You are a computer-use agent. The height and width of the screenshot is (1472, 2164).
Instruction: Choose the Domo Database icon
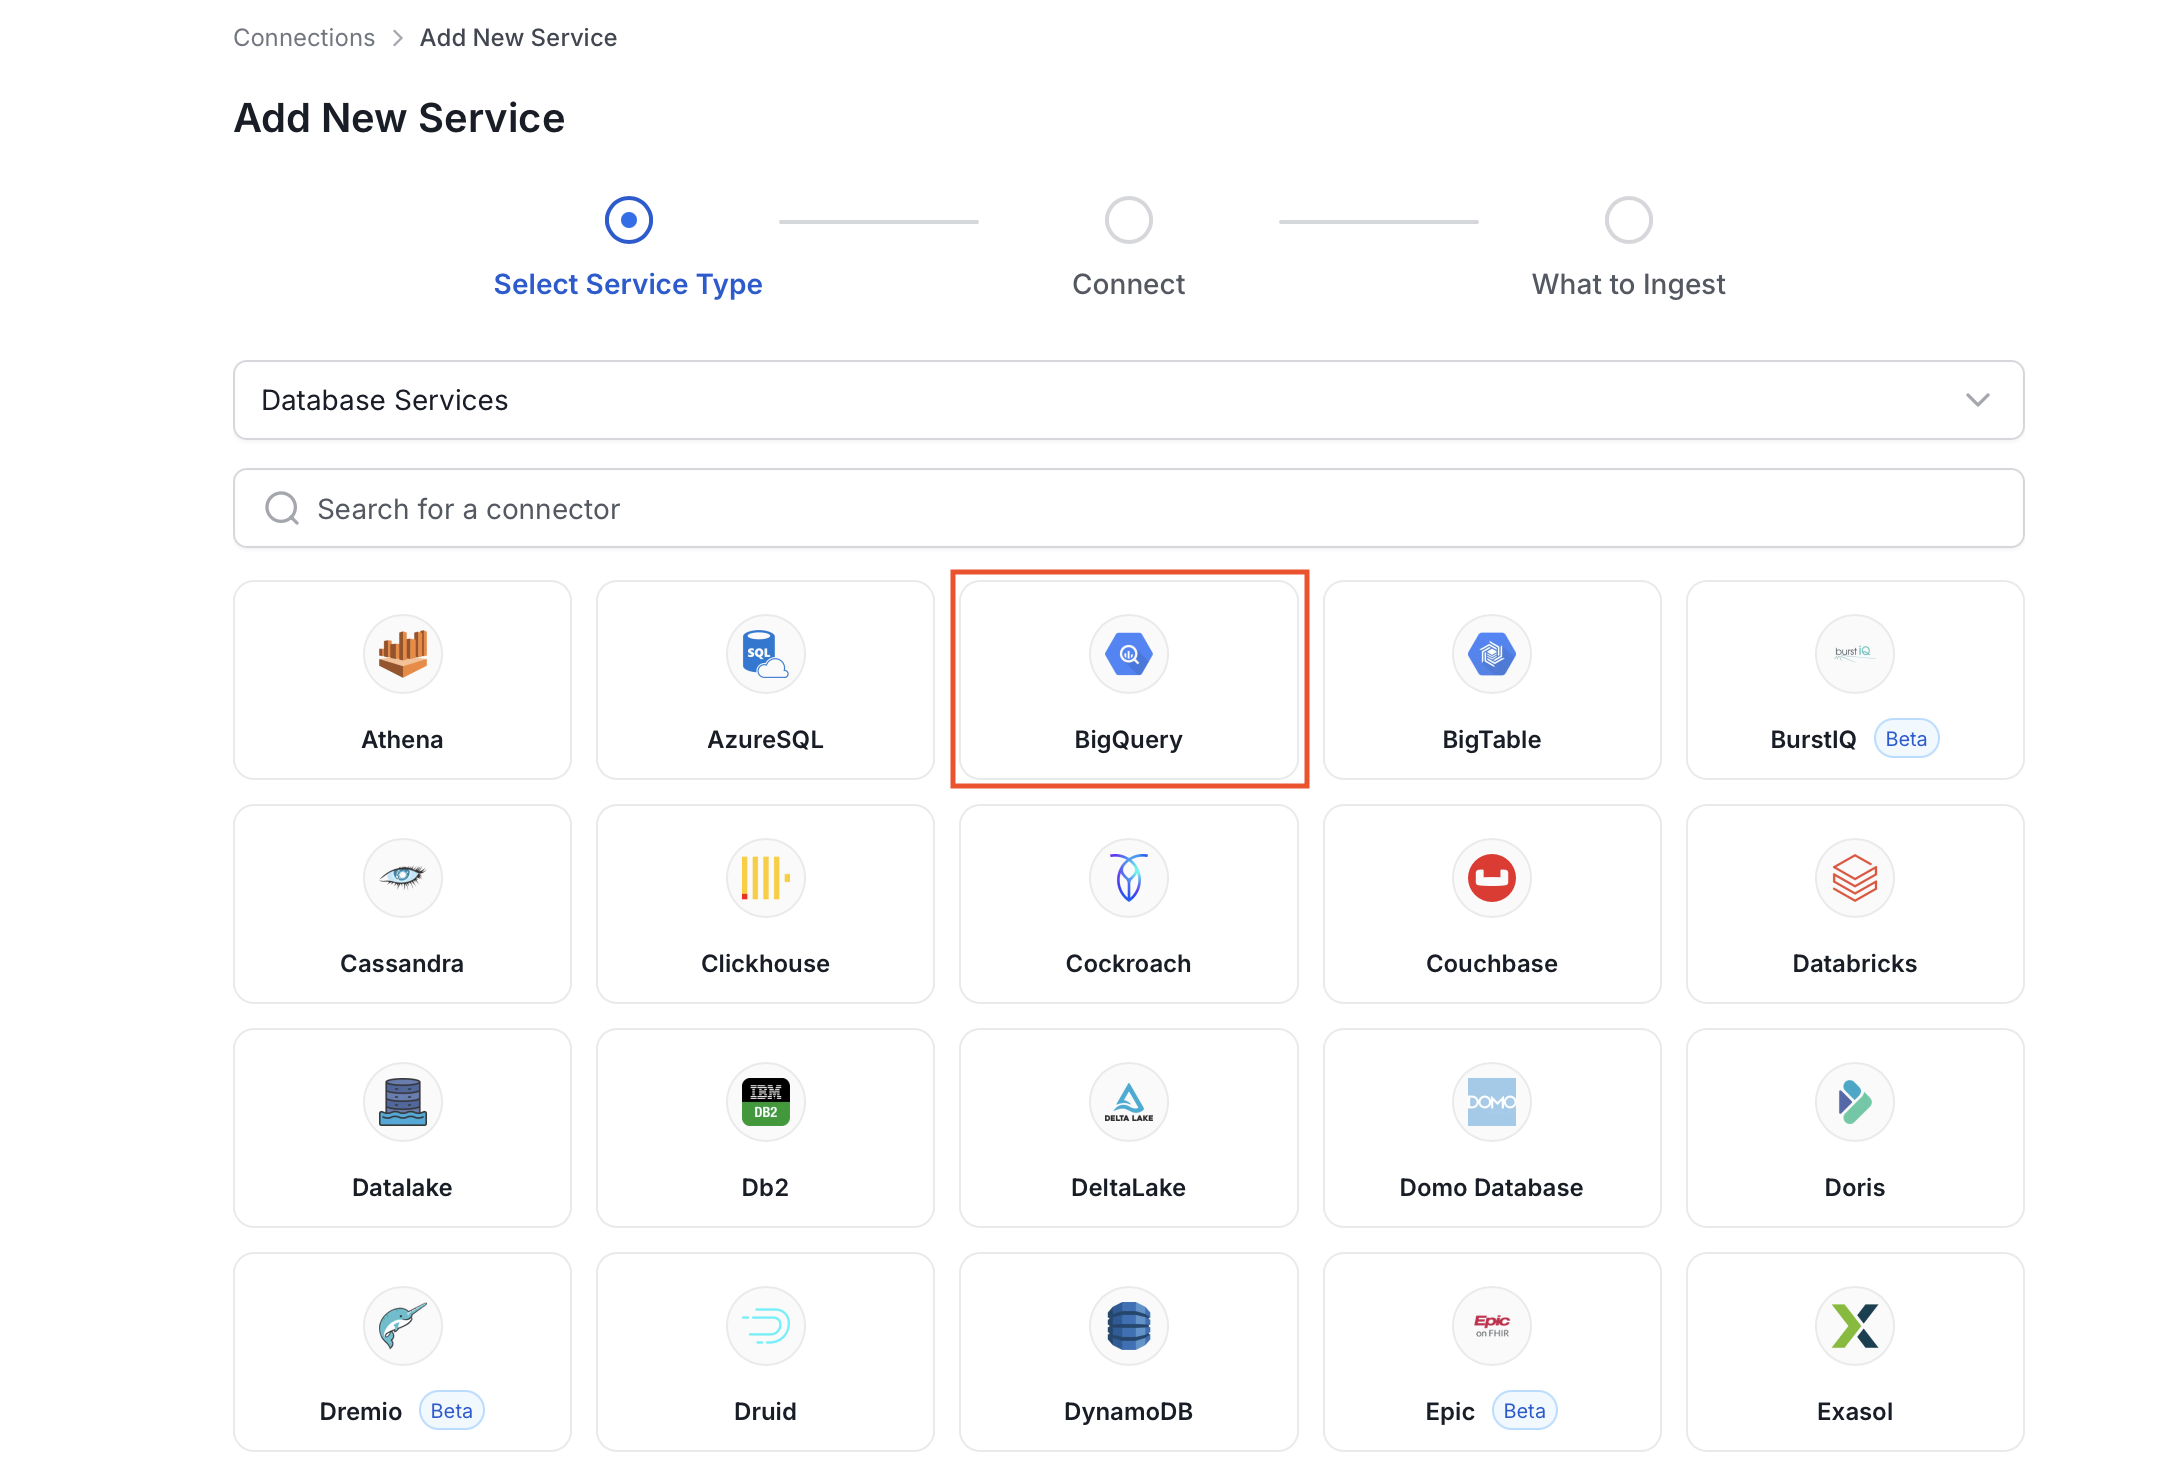tap(1492, 1102)
